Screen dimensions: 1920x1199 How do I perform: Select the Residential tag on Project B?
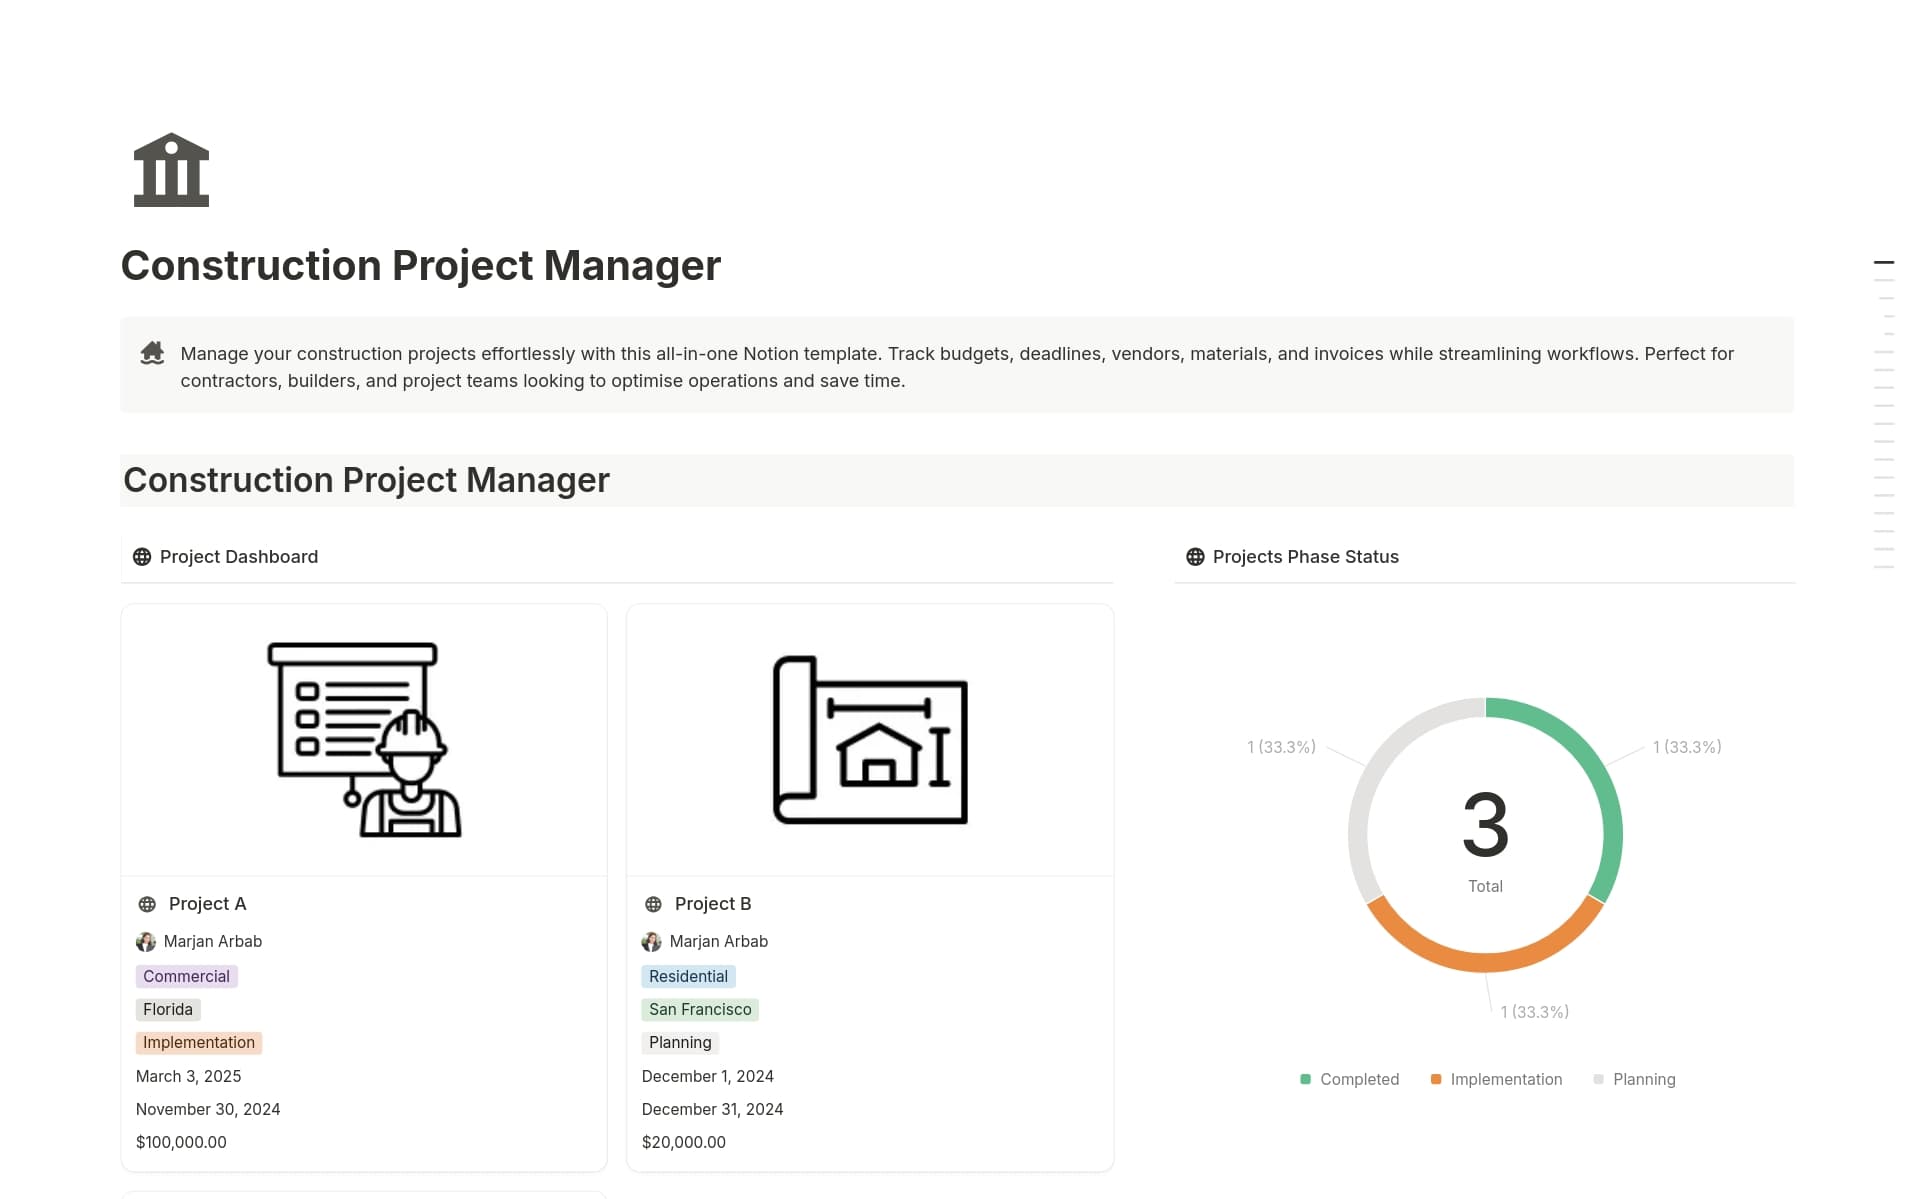coord(688,976)
